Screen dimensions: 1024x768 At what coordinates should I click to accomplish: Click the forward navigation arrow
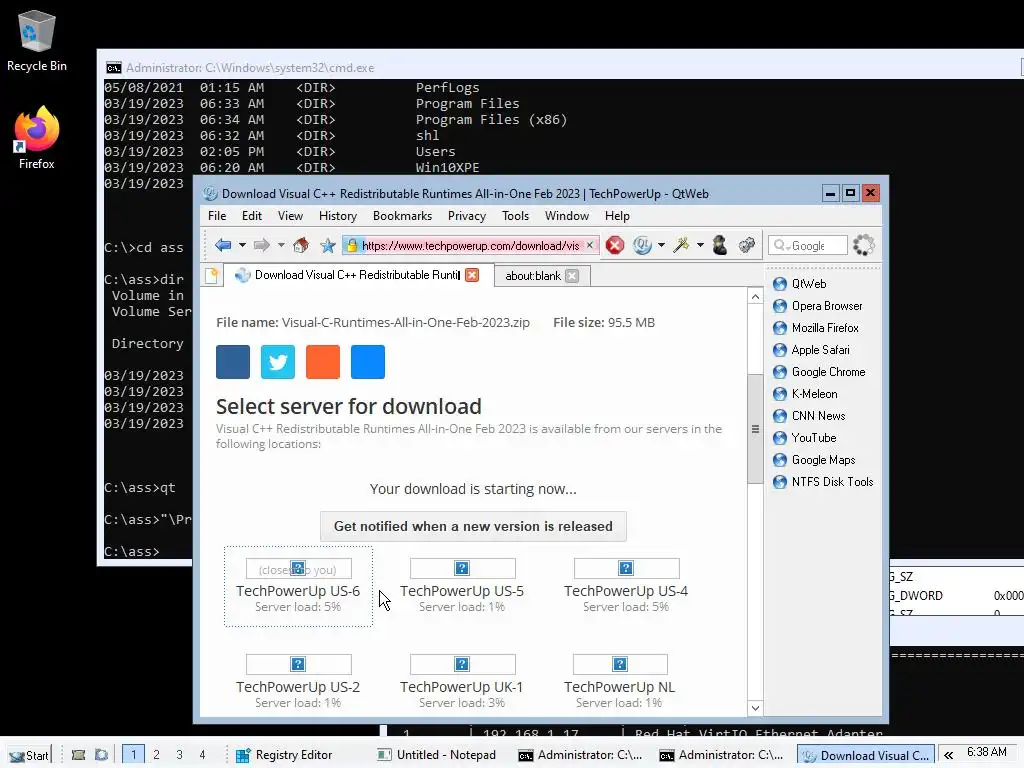[262, 246]
